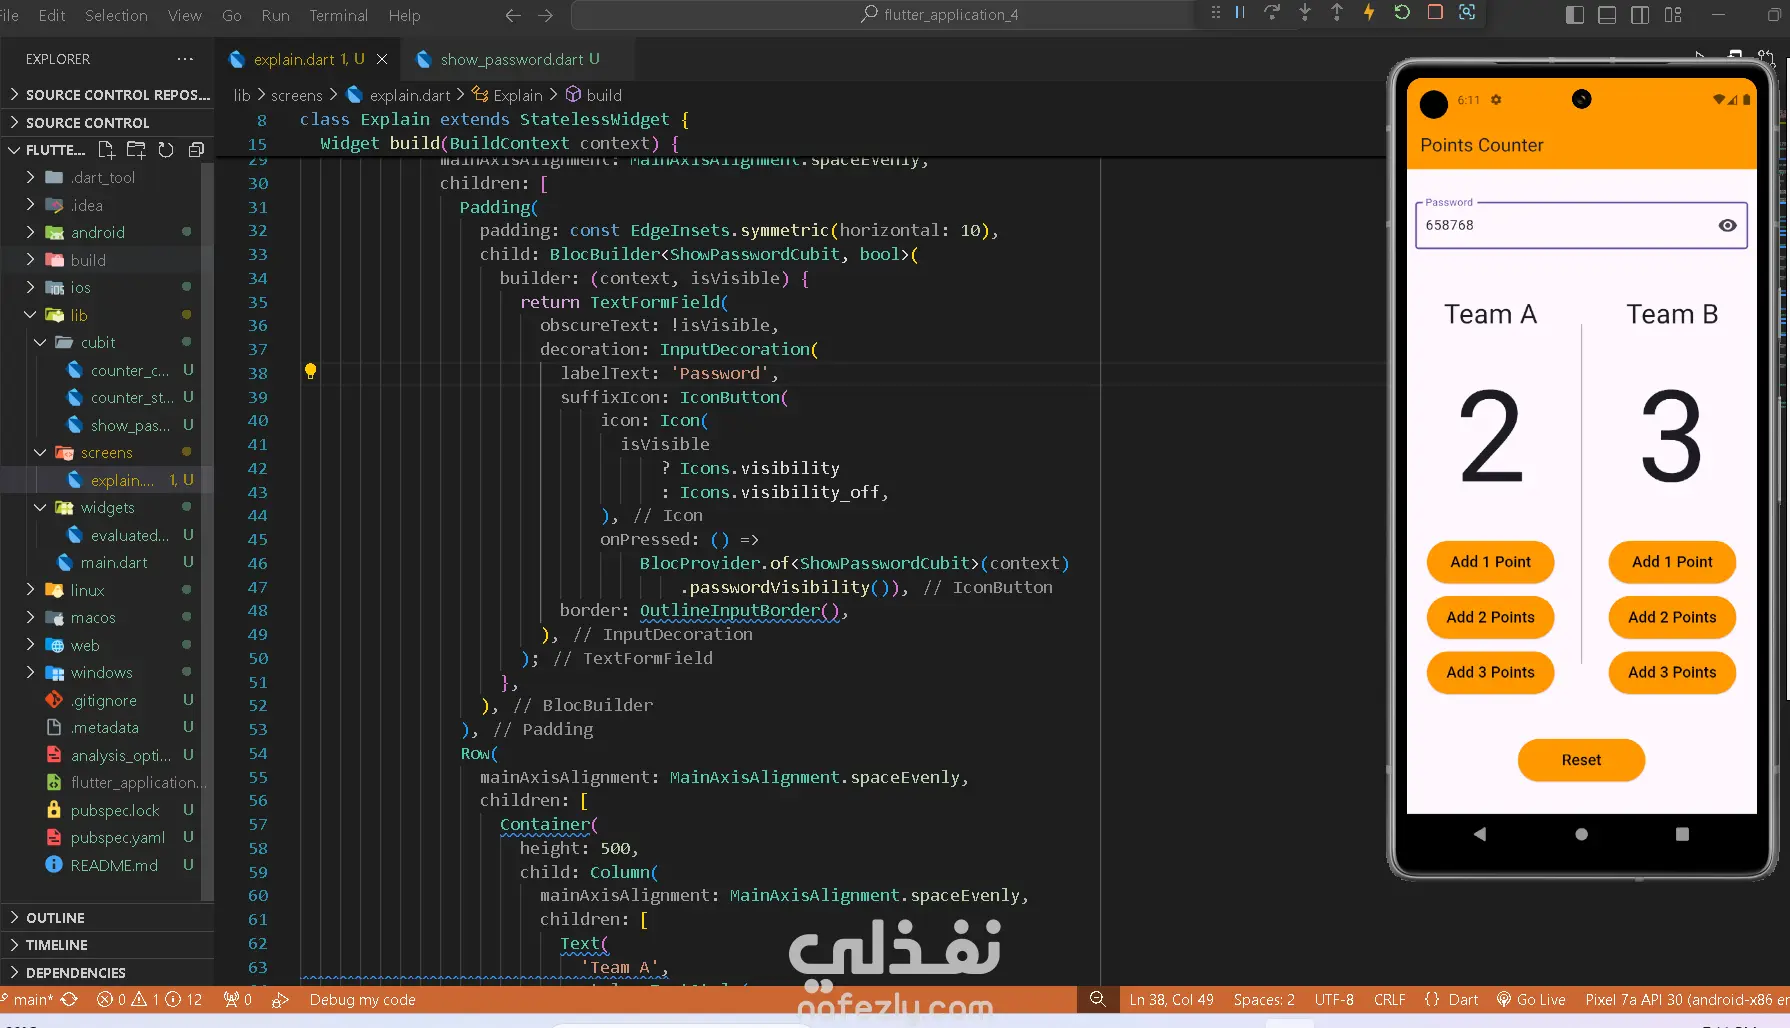Tap the Reset button in emulator
The width and height of the screenshot is (1790, 1028).
(1581, 760)
